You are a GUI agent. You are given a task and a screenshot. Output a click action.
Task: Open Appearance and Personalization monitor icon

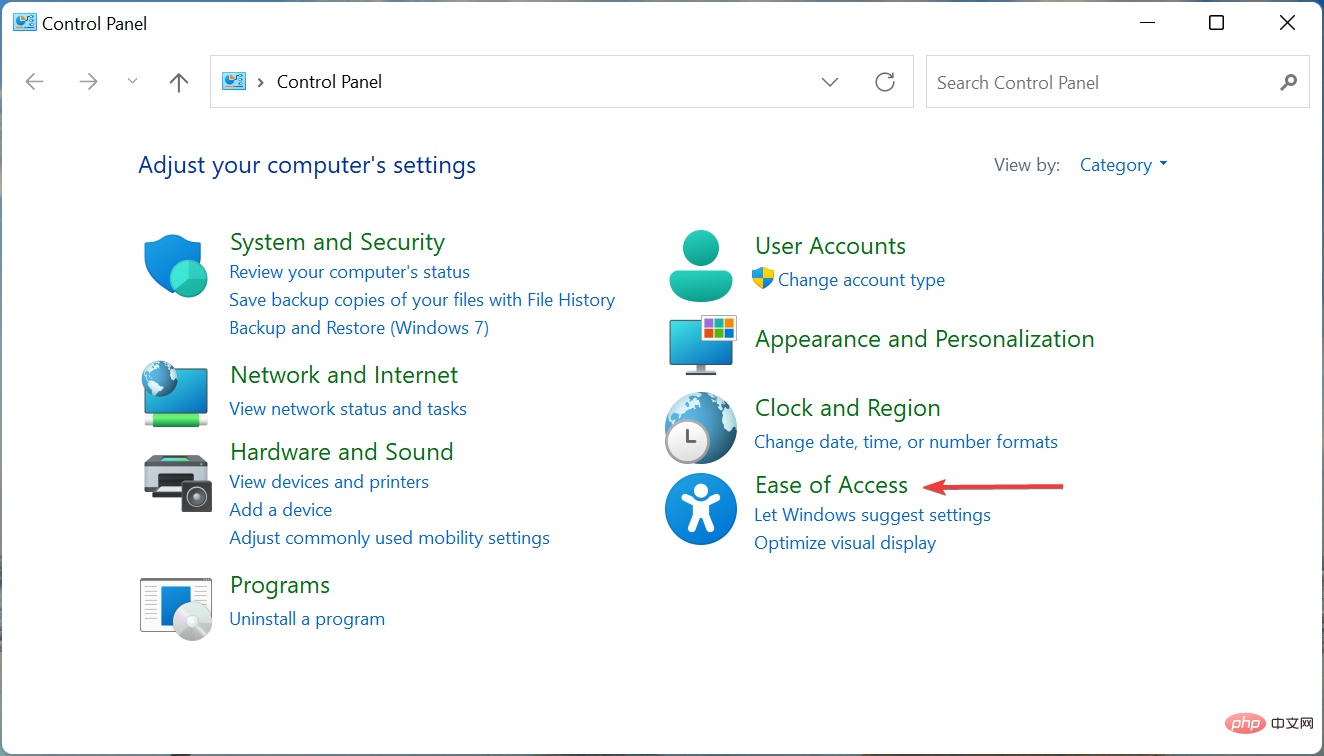tap(702, 345)
